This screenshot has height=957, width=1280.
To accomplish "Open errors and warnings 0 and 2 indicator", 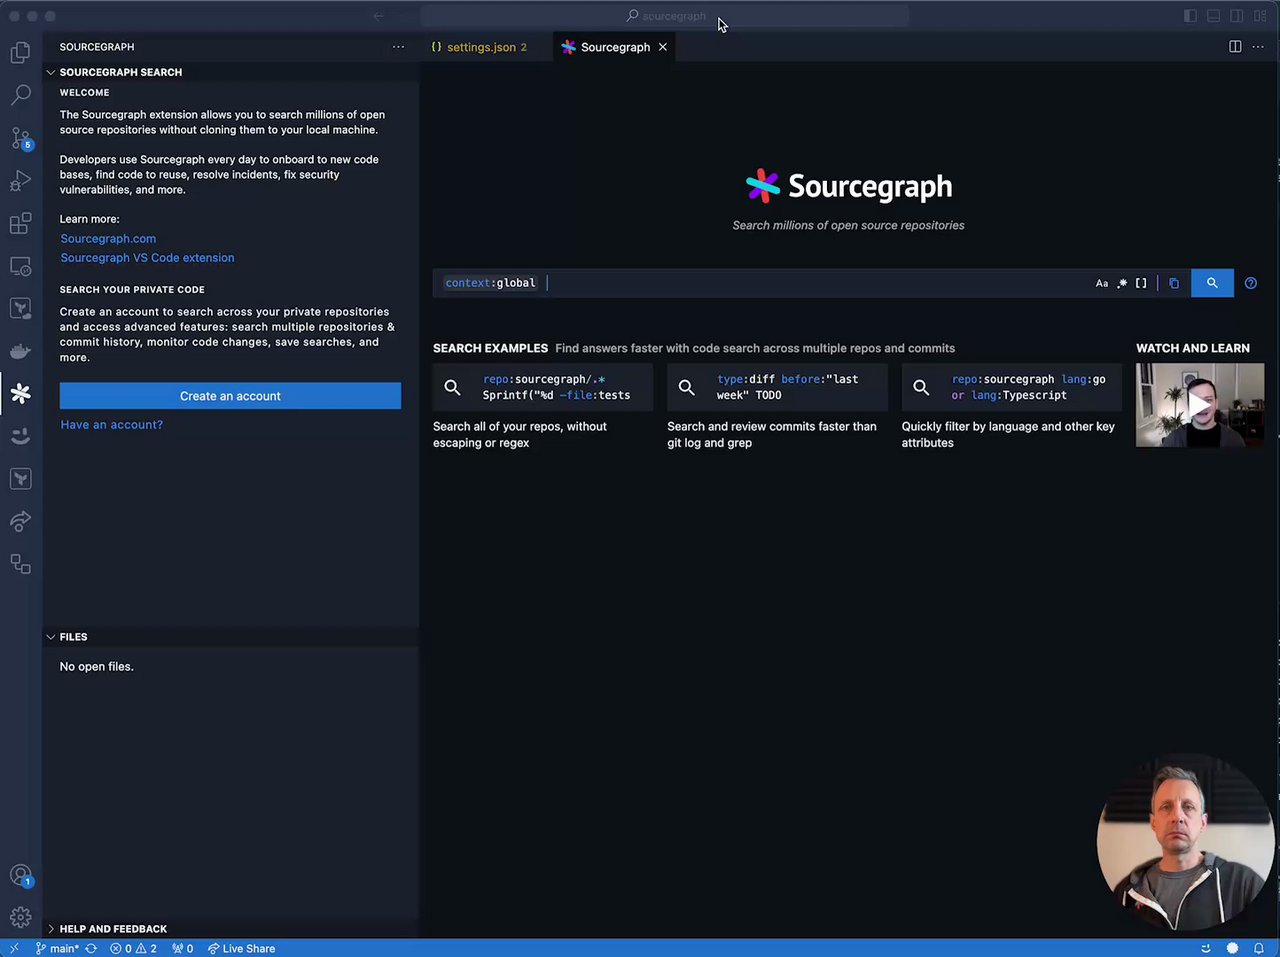I will 133,948.
